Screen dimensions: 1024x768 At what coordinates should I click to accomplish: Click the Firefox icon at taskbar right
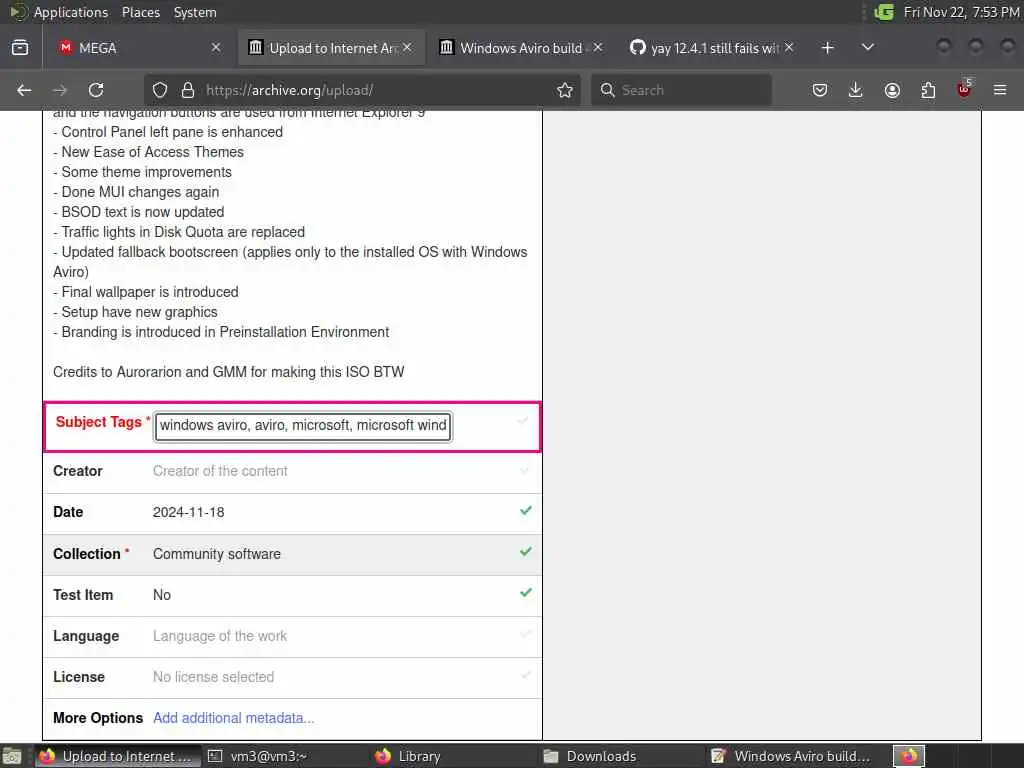pos(909,756)
